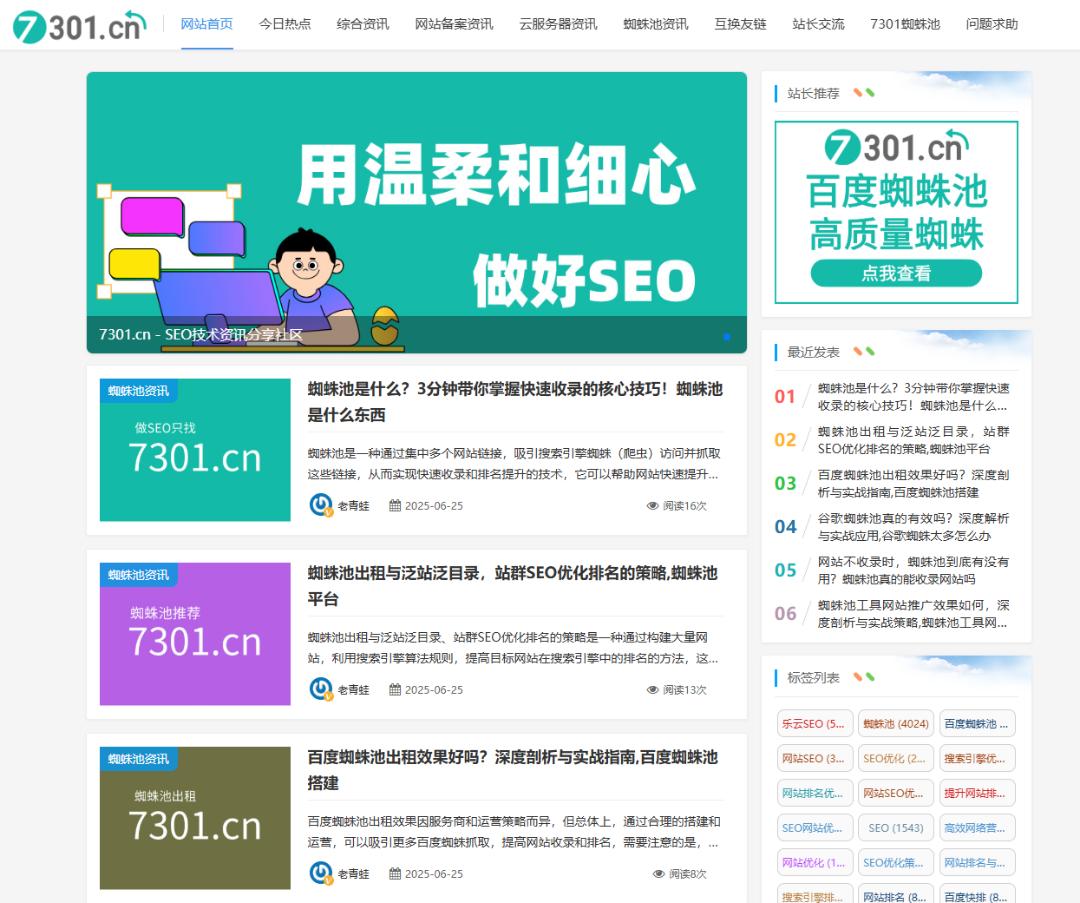The width and height of the screenshot is (1080, 903).
Task: Click author avatar under 百度蜘蛛池出租效果好吗 article
Action: pos(321,873)
